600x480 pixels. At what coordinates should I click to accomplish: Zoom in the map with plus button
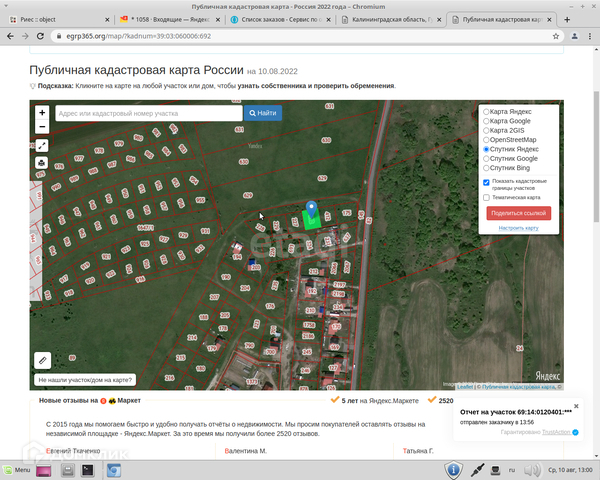(42, 113)
